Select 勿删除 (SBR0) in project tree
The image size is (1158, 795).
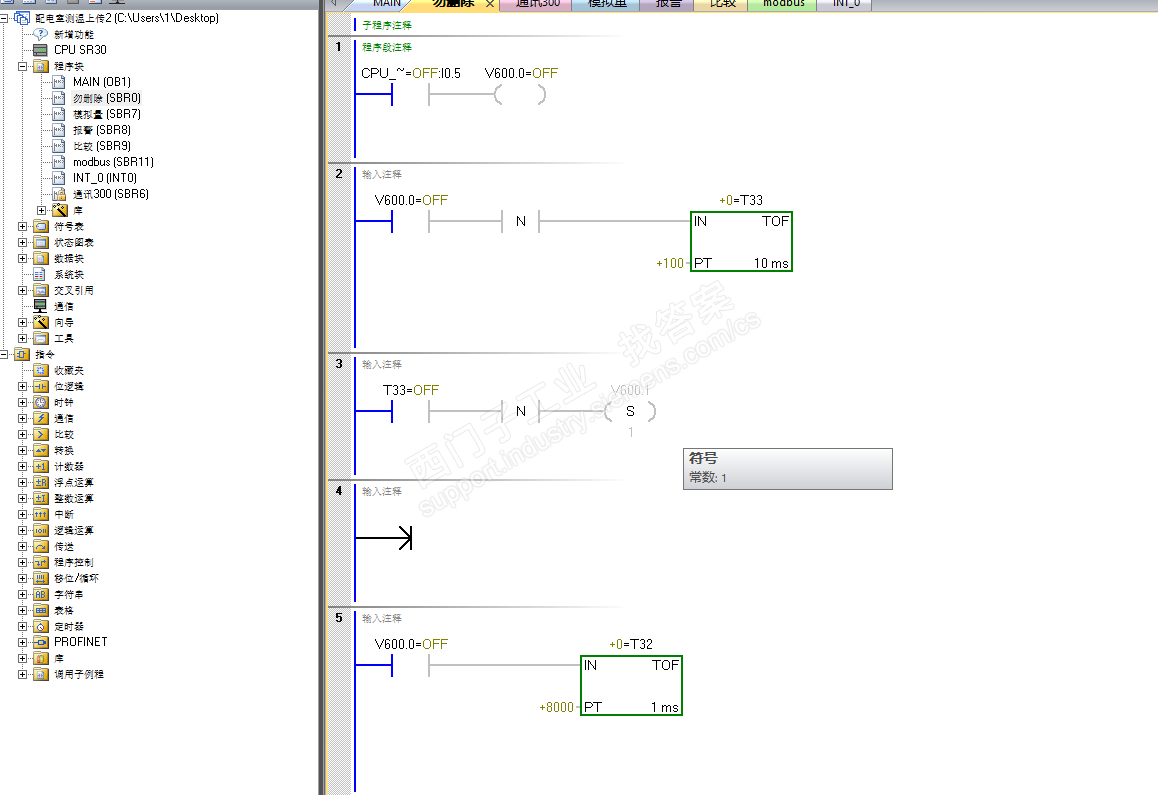point(106,98)
